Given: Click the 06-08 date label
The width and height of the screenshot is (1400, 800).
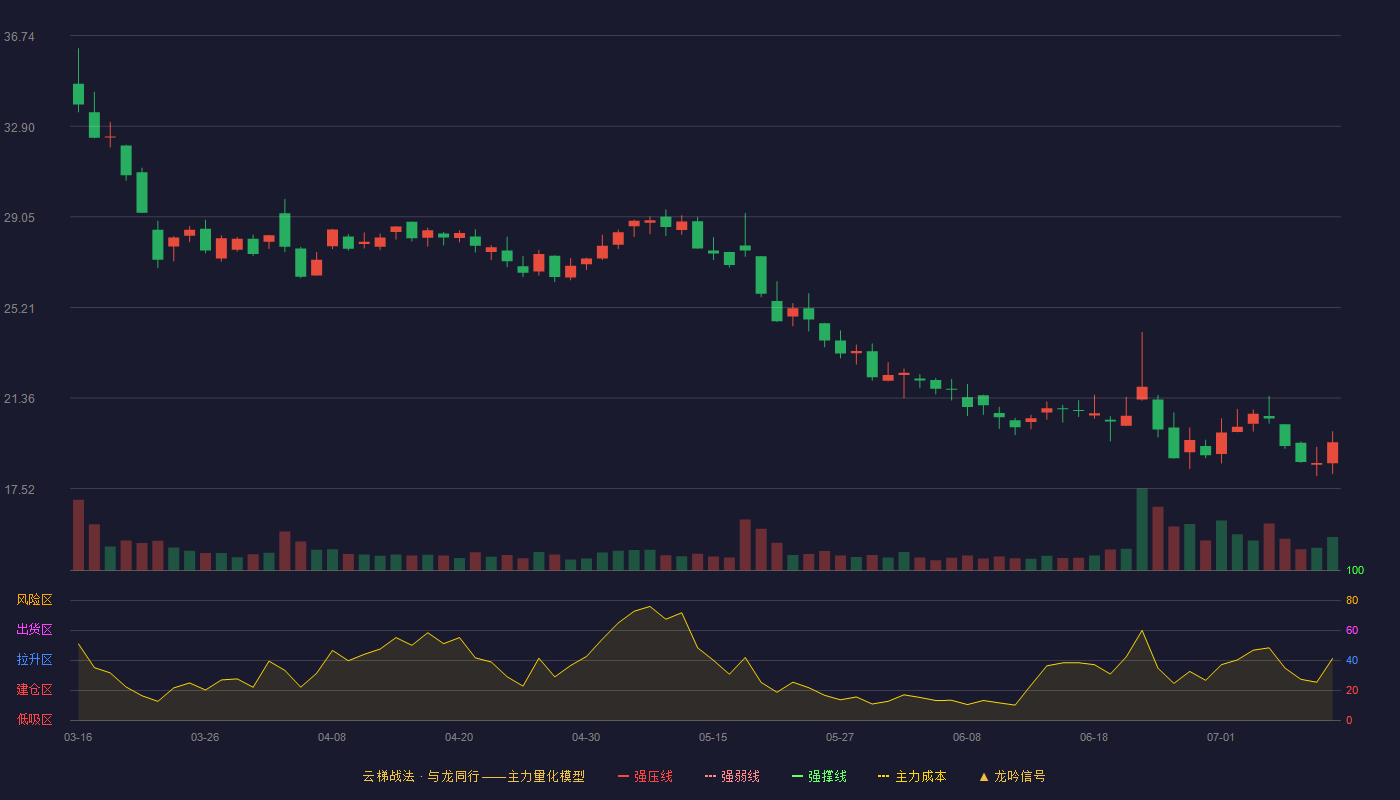Looking at the screenshot, I should 967,737.
